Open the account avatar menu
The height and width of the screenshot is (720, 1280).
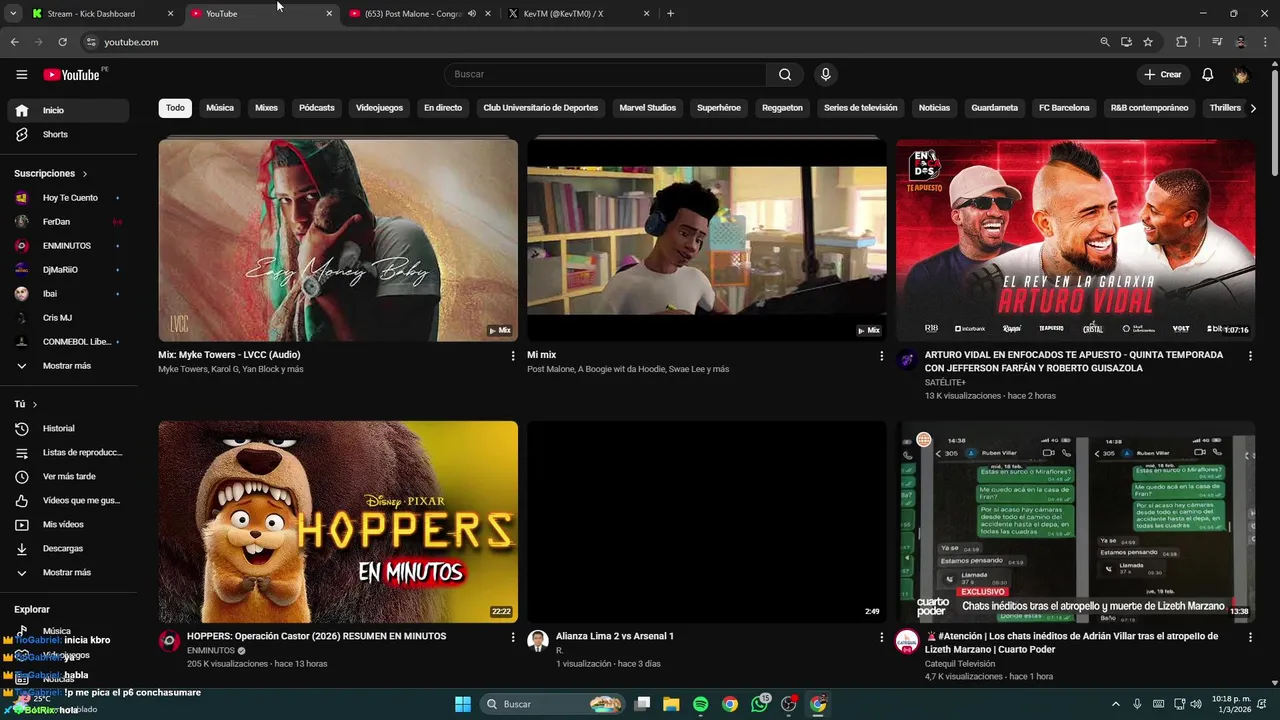(1241, 75)
